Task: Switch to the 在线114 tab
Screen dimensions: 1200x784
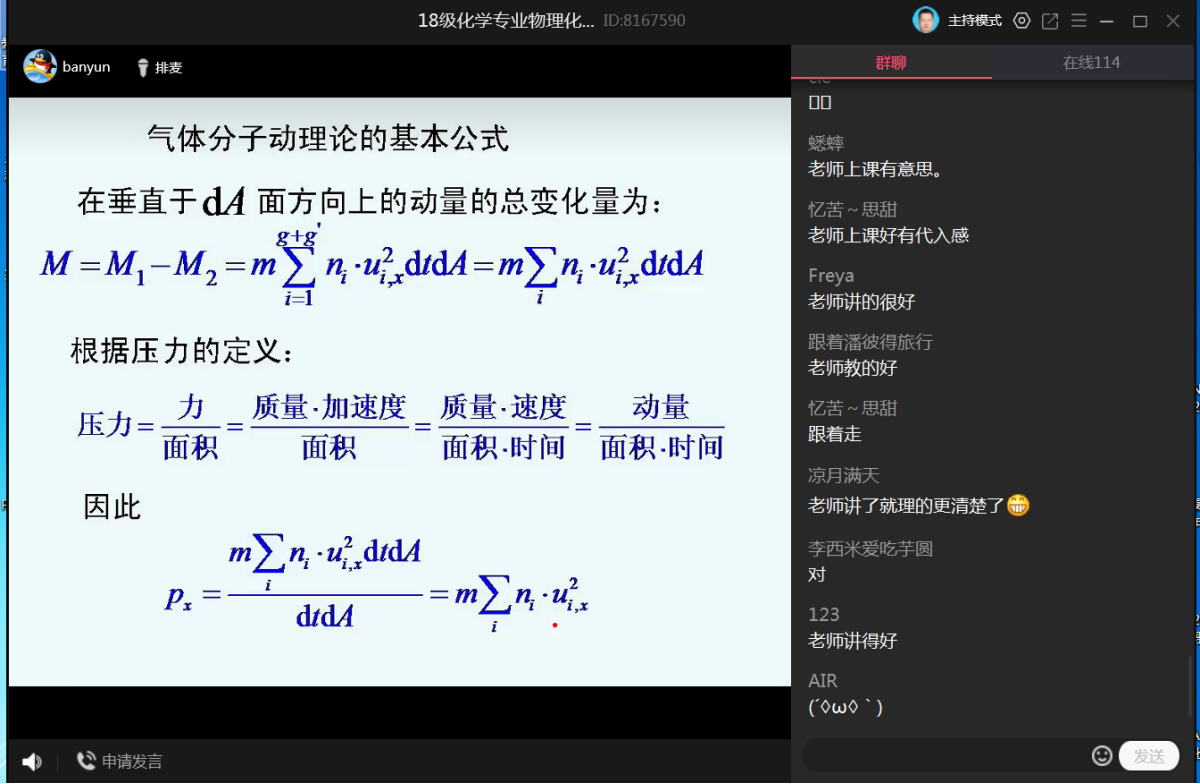Action: 1092,62
